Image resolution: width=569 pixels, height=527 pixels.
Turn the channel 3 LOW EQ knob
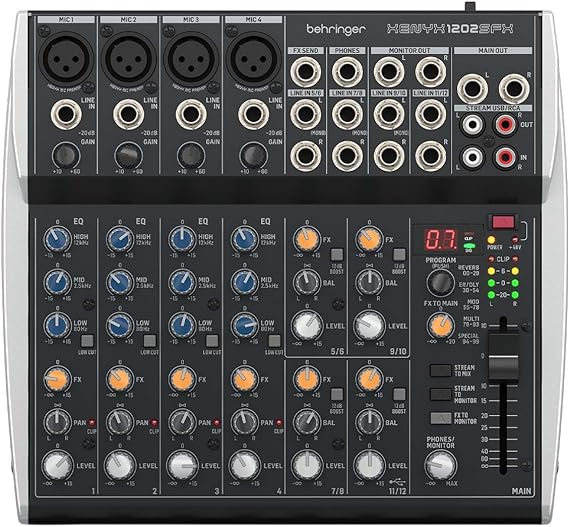(182, 326)
